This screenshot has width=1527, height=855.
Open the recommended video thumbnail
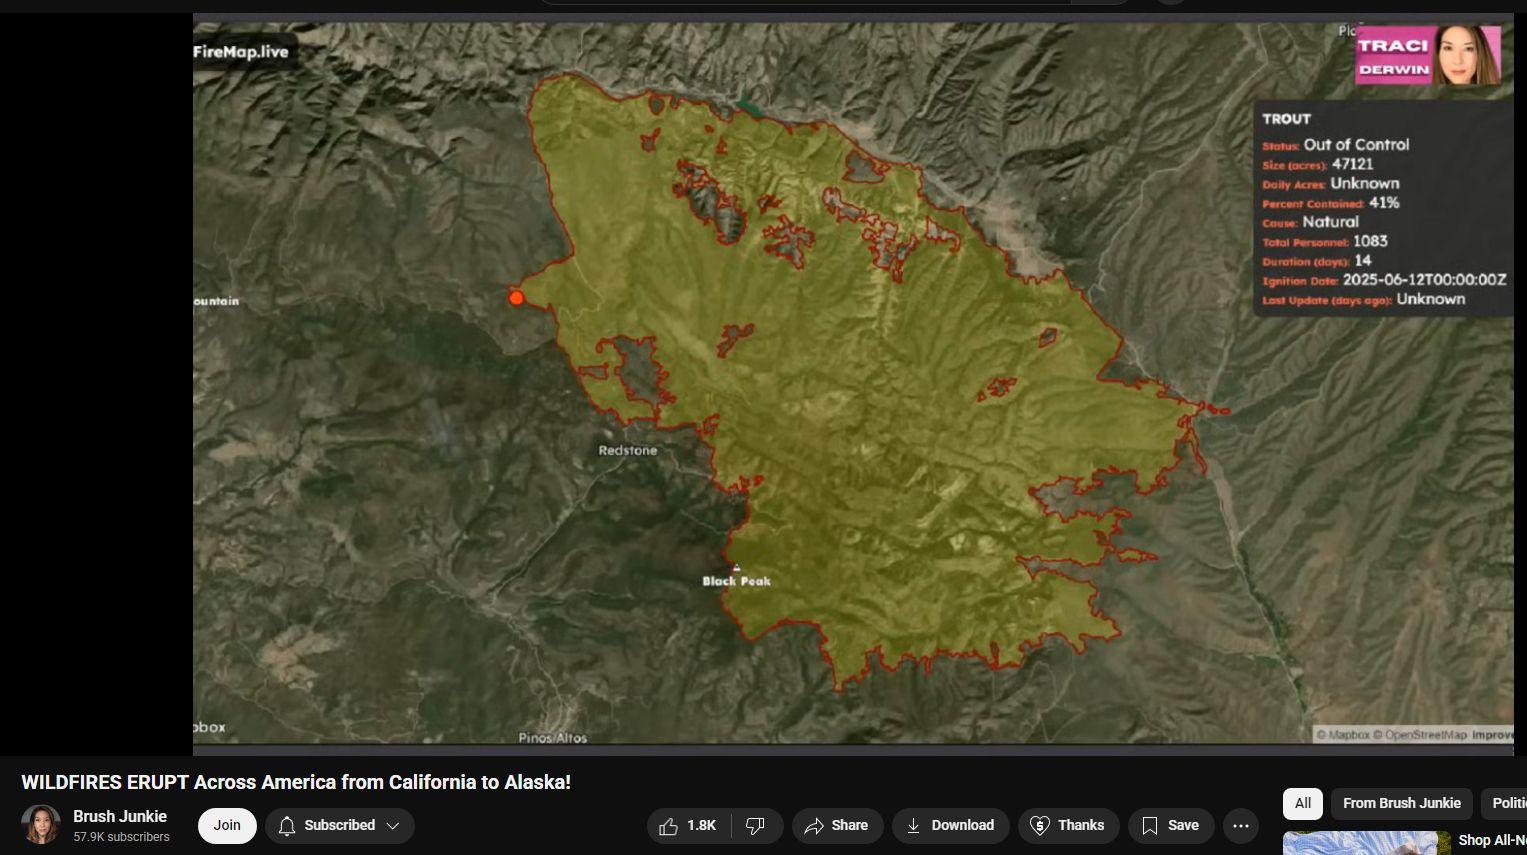pyautogui.click(x=1366, y=843)
